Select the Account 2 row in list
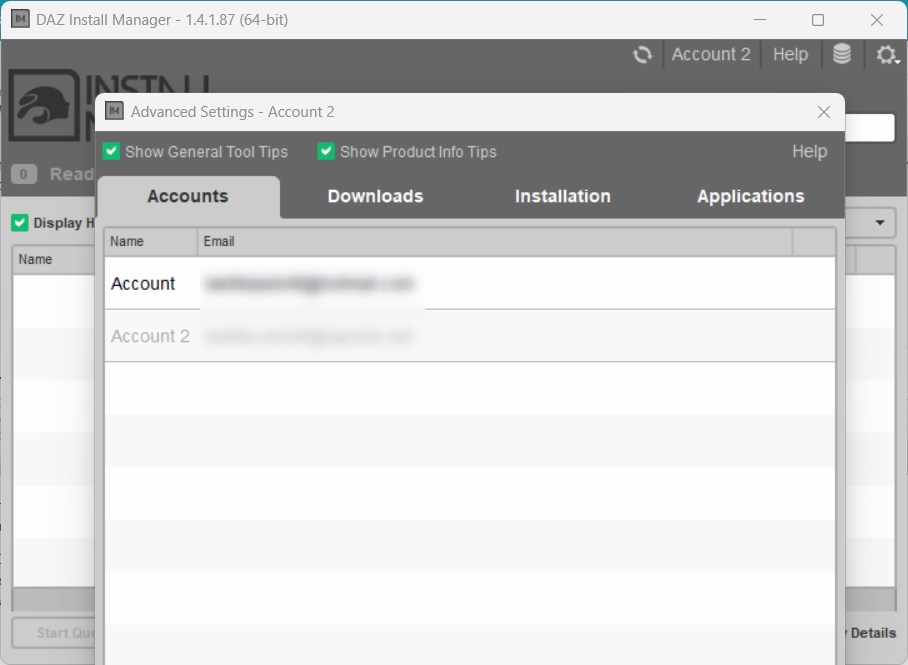This screenshot has width=908, height=665. pos(470,336)
